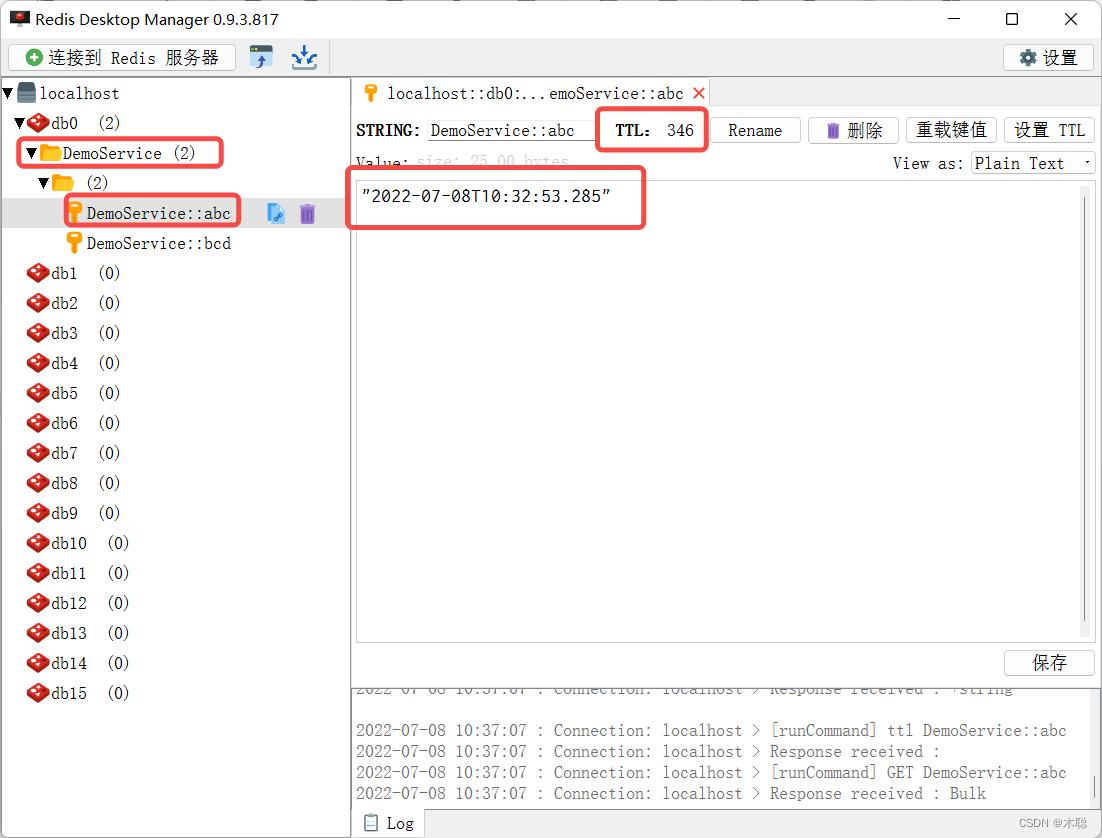Click the value editor vertical scrollbar
1102x838 pixels.
coord(1086,411)
